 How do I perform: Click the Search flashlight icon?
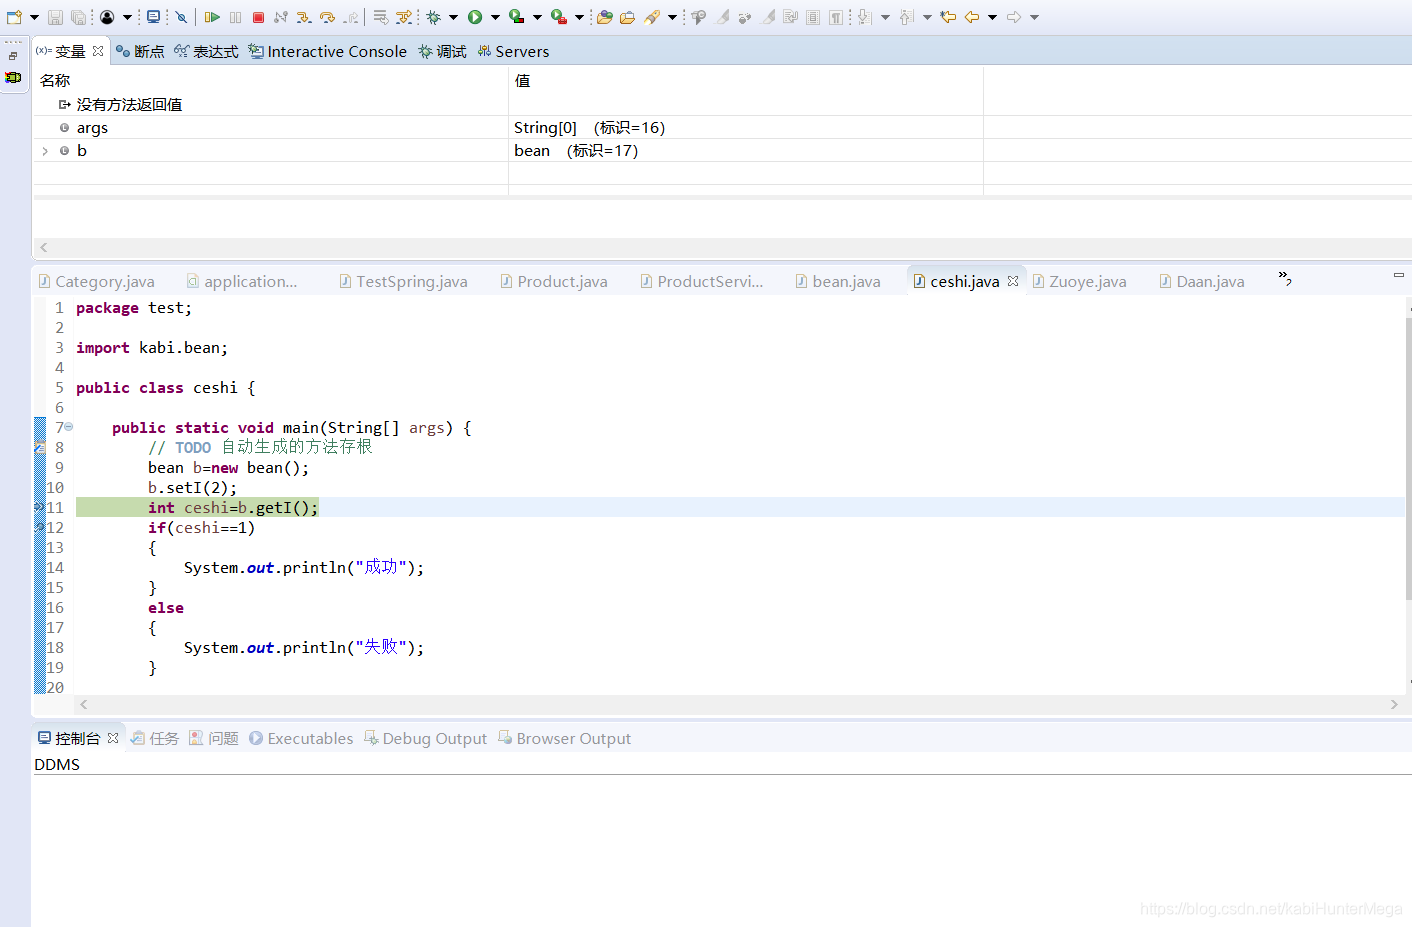click(x=652, y=17)
